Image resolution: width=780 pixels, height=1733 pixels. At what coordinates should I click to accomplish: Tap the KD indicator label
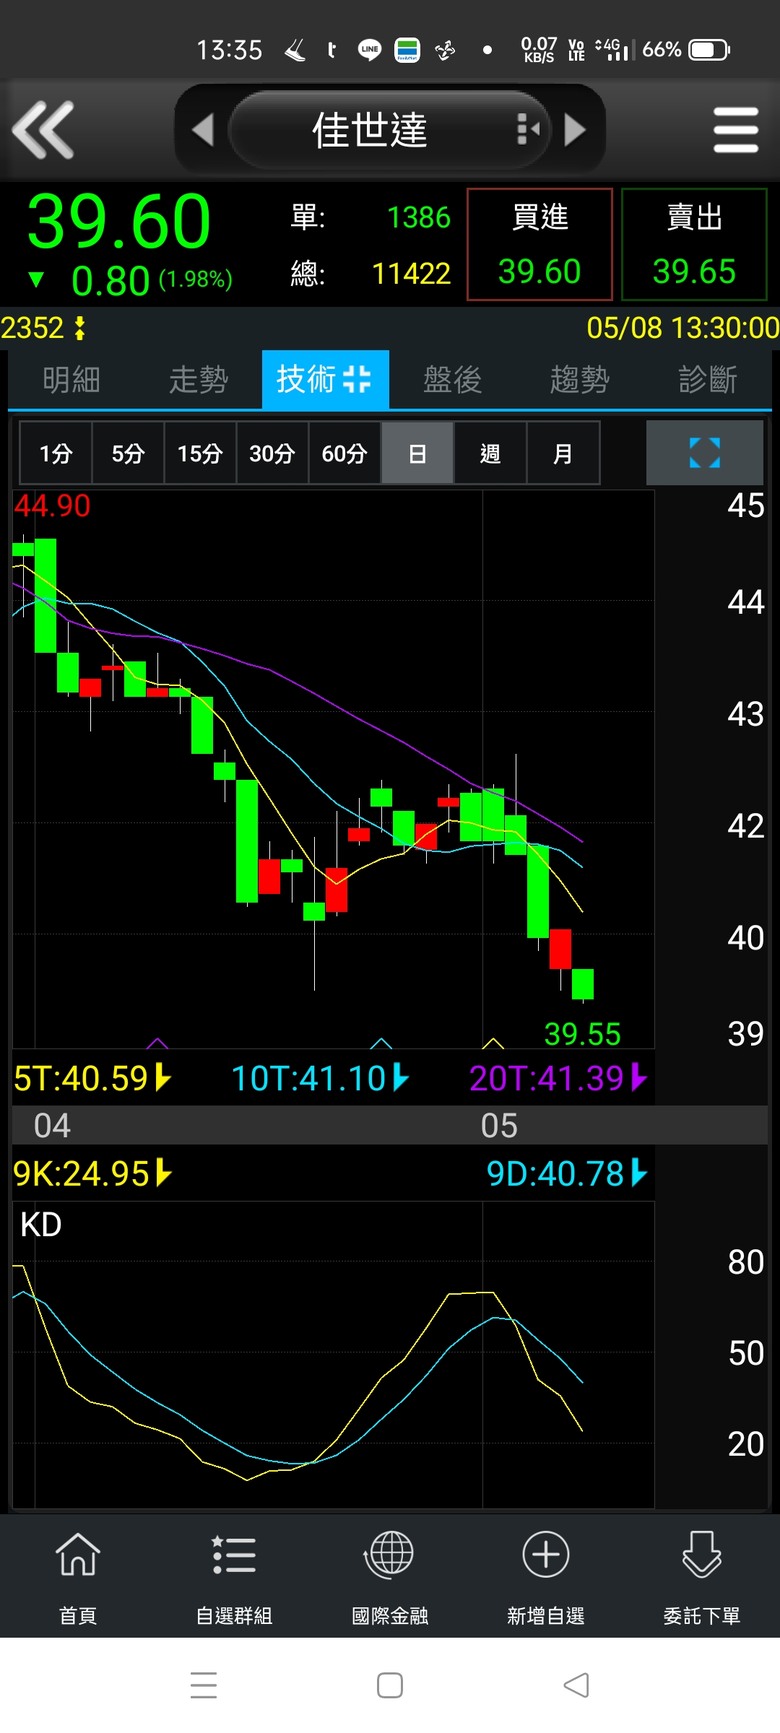tap(41, 1224)
